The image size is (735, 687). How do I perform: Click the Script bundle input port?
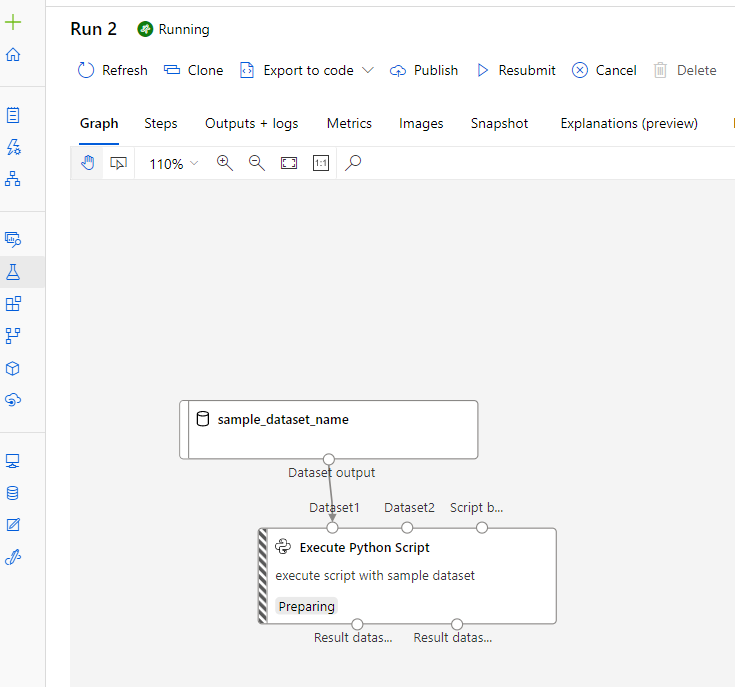click(482, 528)
